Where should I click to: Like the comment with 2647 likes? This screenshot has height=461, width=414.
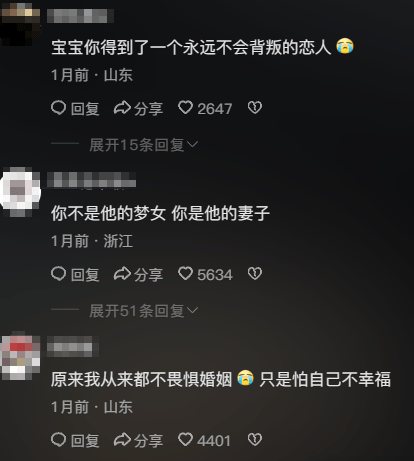click(x=185, y=108)
